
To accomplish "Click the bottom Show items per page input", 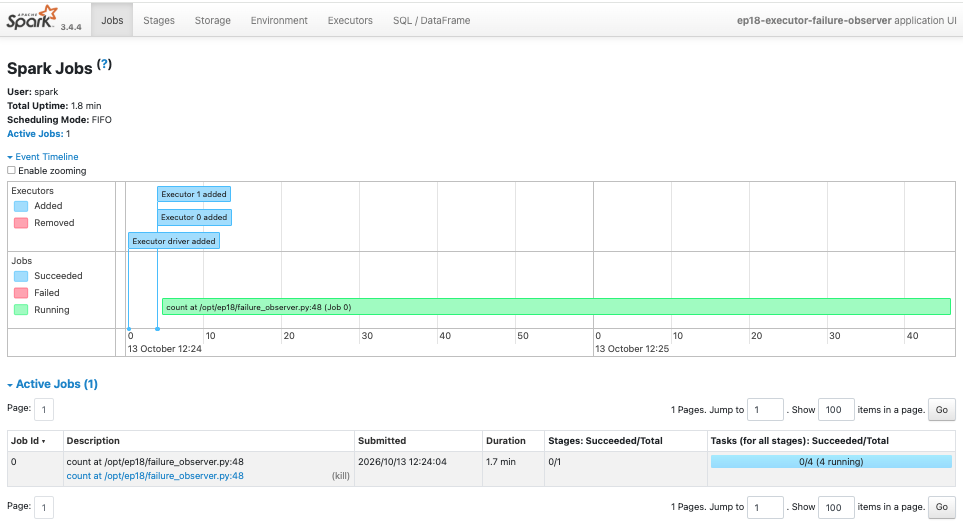I will pyautogui.click(x=836, y=507).
